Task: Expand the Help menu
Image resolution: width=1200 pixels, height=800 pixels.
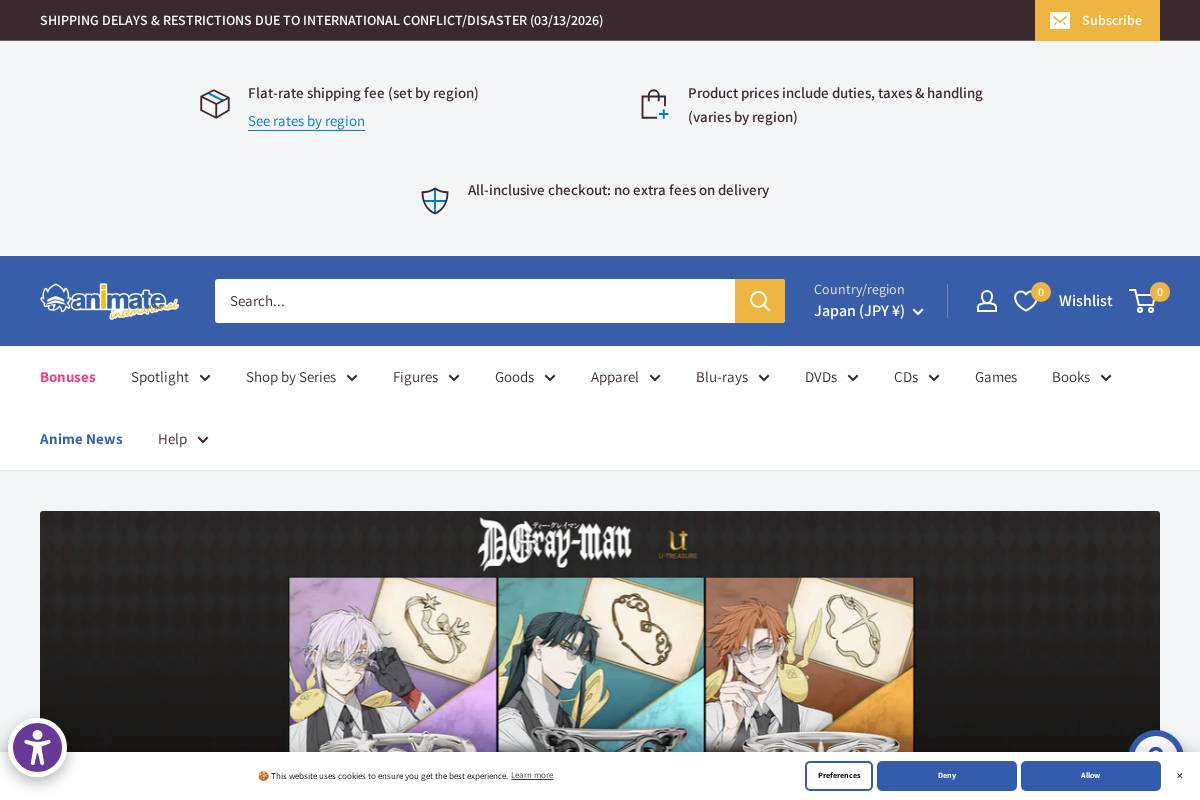Action: tap(183, 439)
